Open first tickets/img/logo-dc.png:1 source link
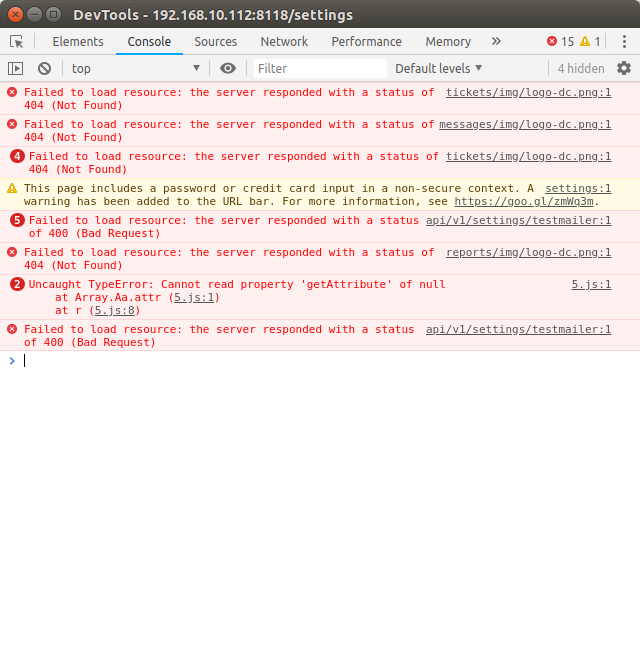 point(528,92)
